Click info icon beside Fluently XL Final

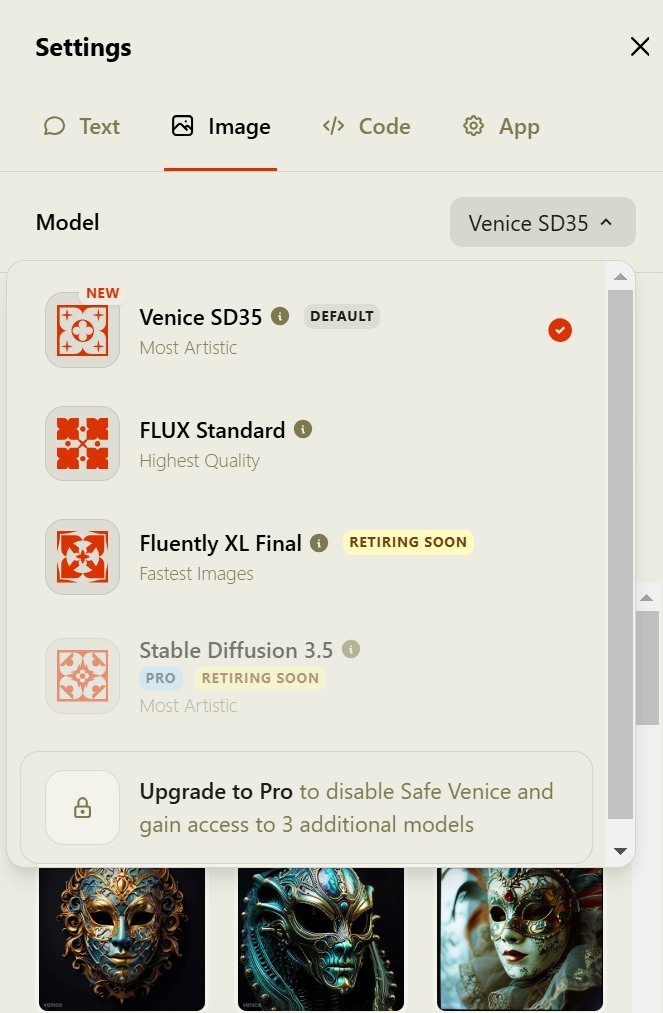319,543
